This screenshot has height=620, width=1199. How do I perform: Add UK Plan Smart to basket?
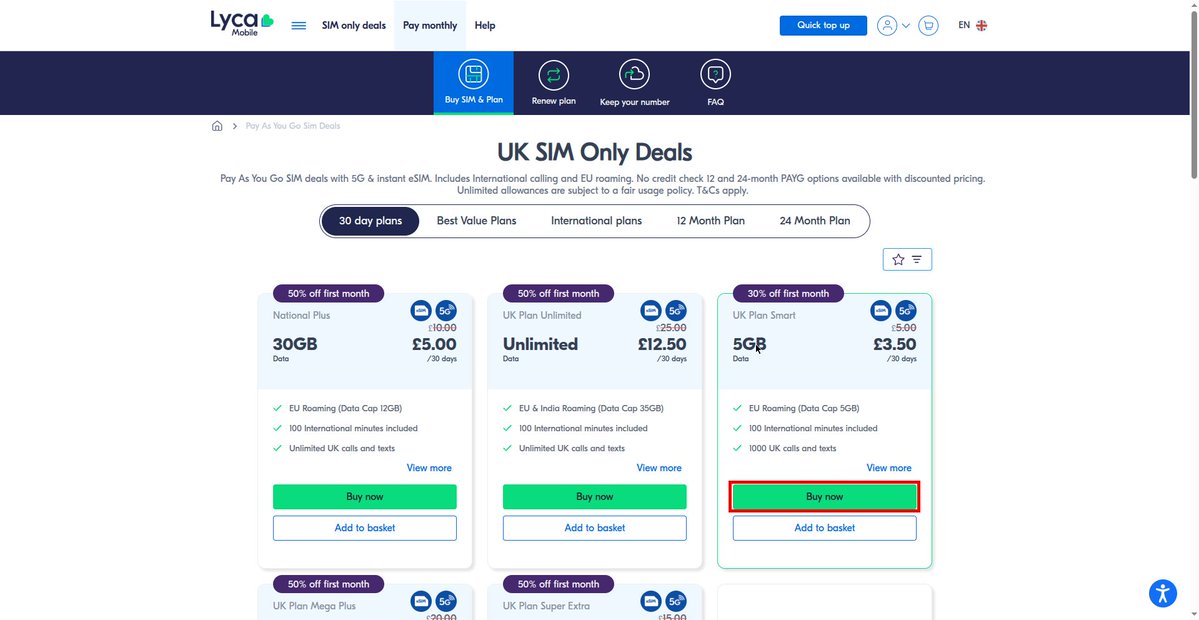(824, 528)
